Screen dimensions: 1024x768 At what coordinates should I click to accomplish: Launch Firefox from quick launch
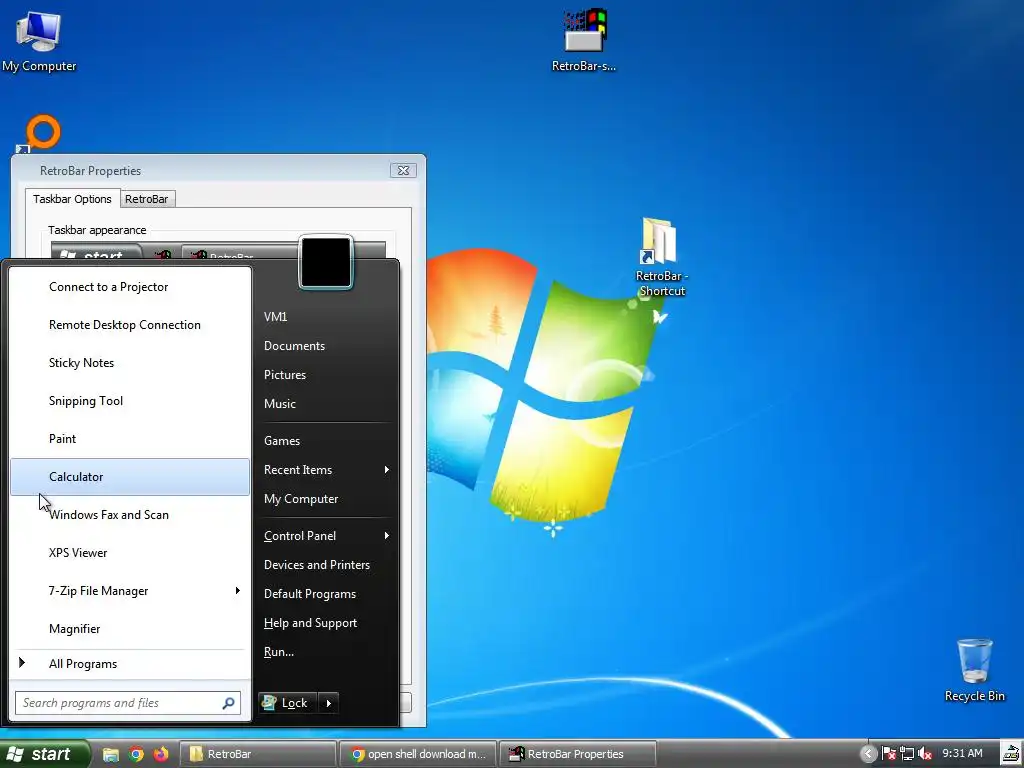(x=161, y=754)
